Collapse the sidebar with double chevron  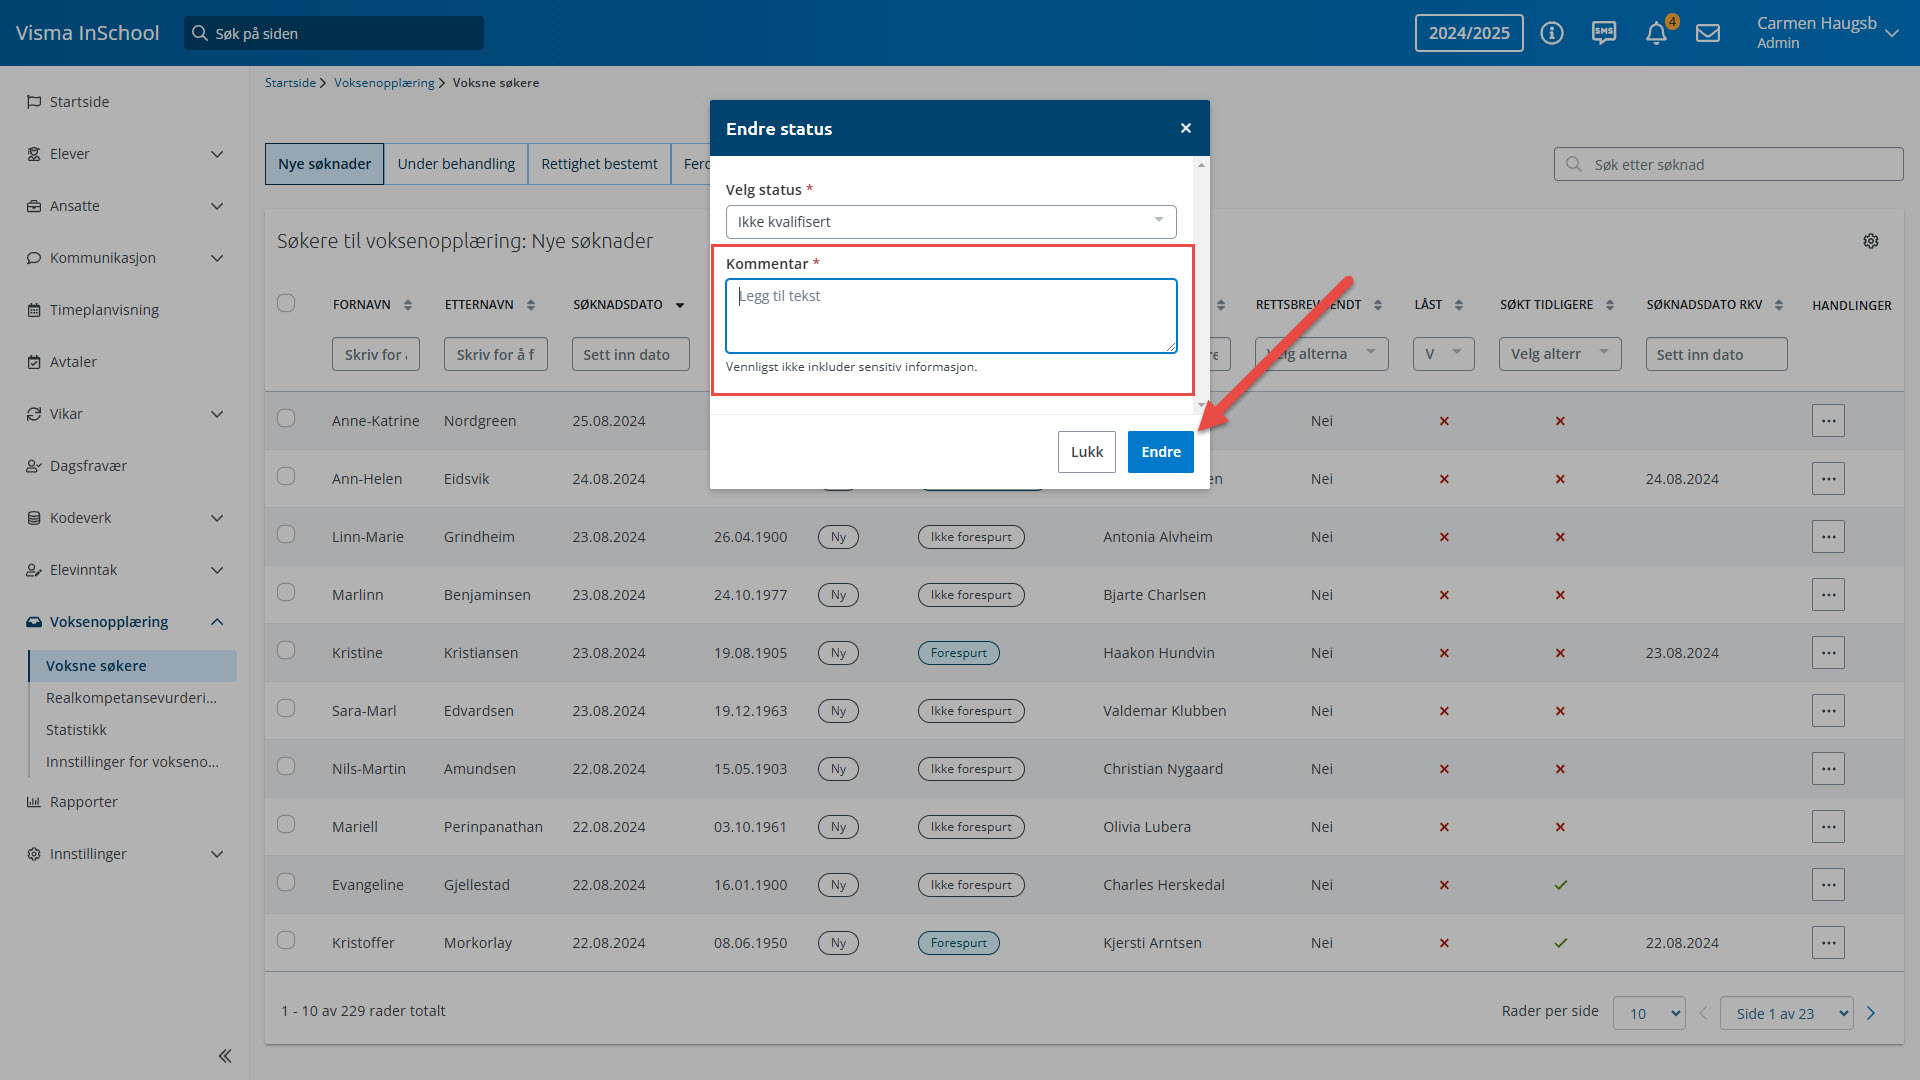tap(225, 1056)
